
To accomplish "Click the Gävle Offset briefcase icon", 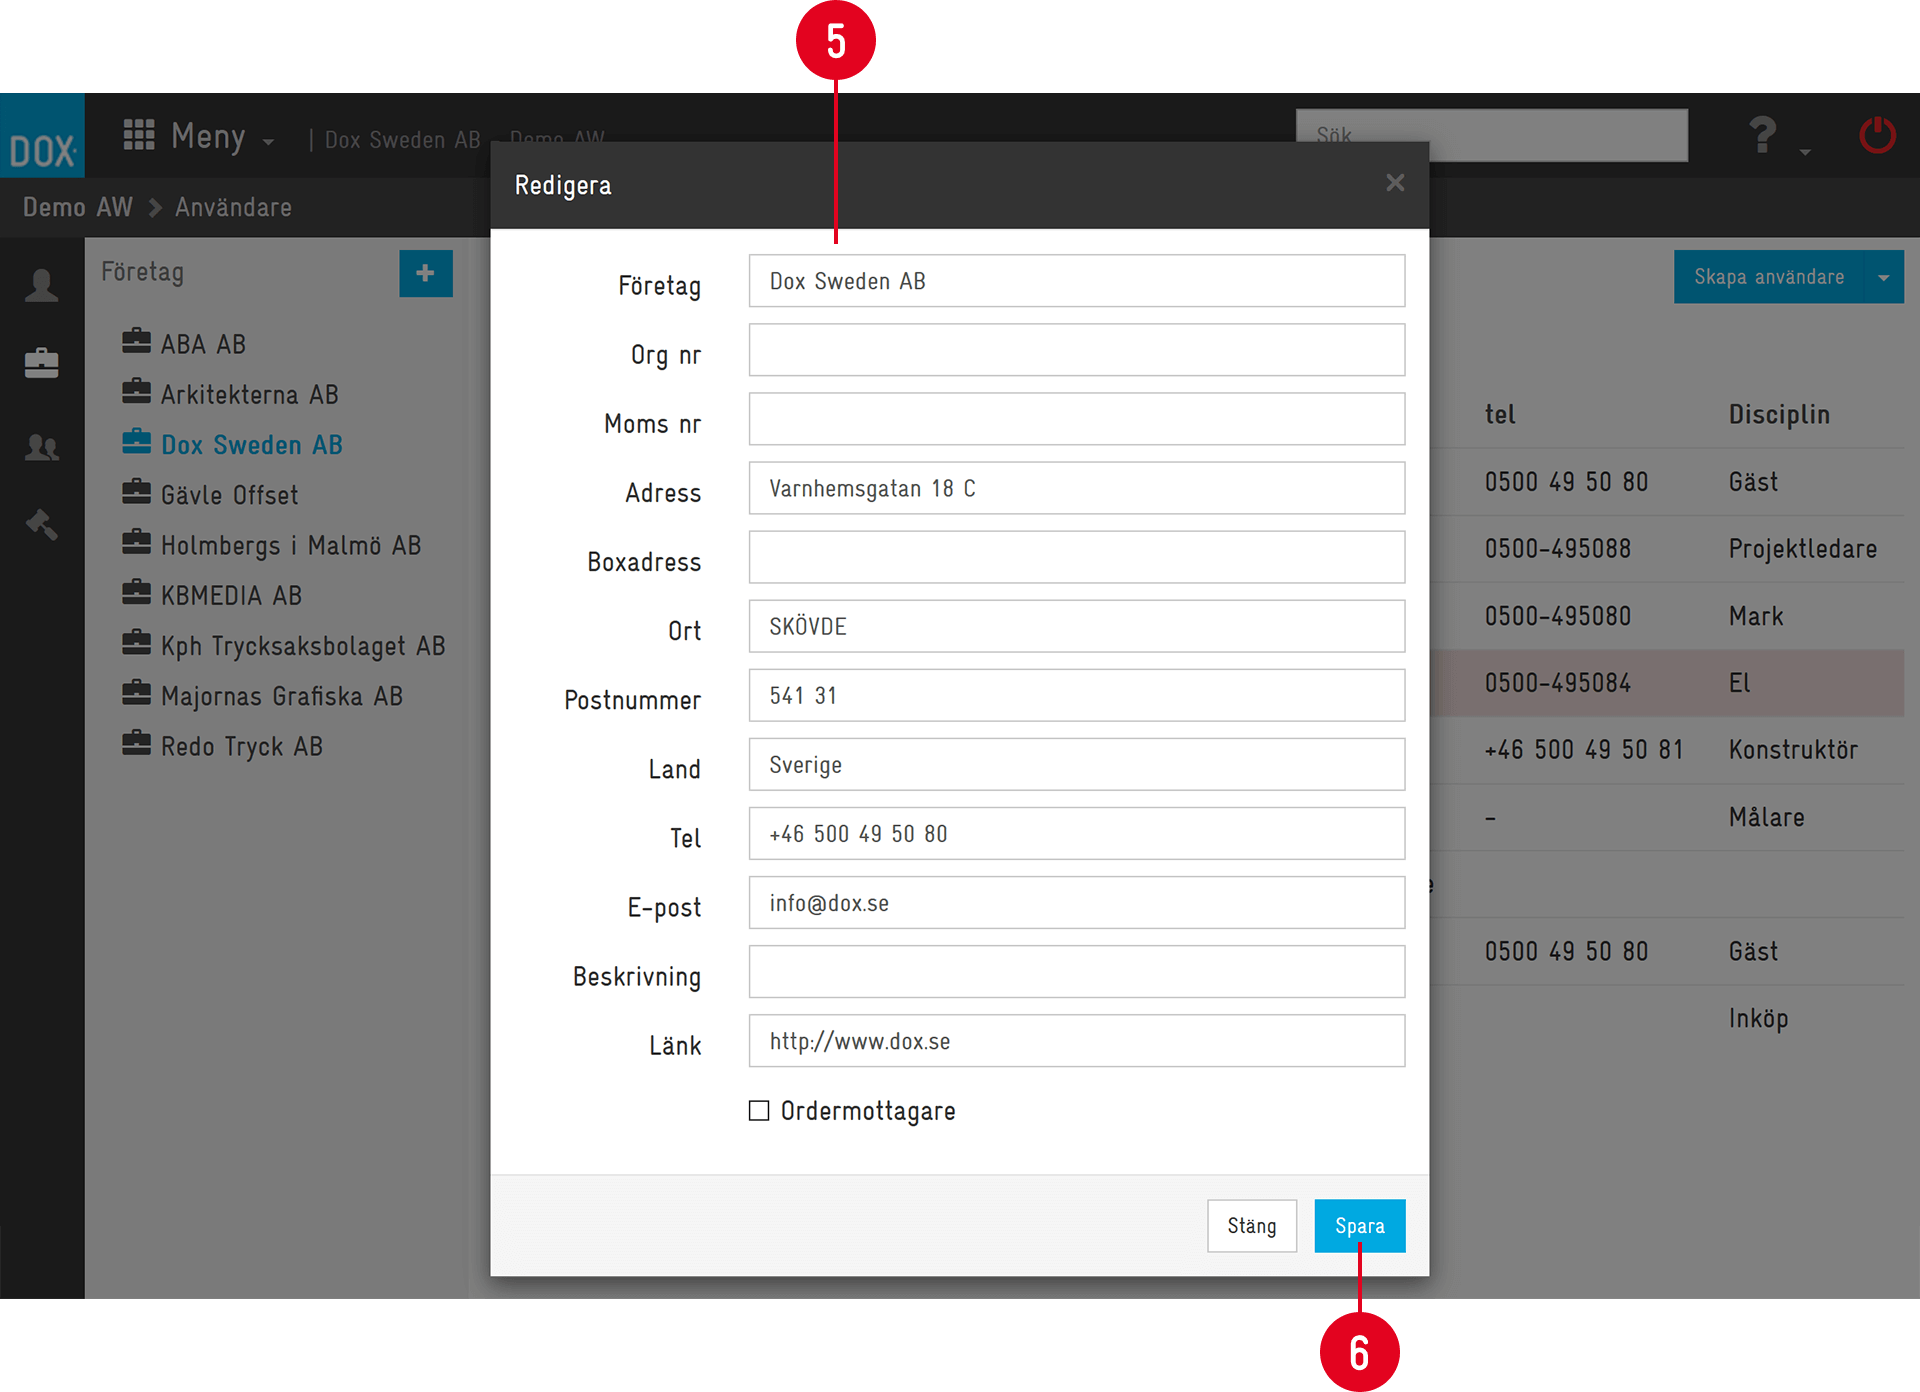I will [136, 492].
